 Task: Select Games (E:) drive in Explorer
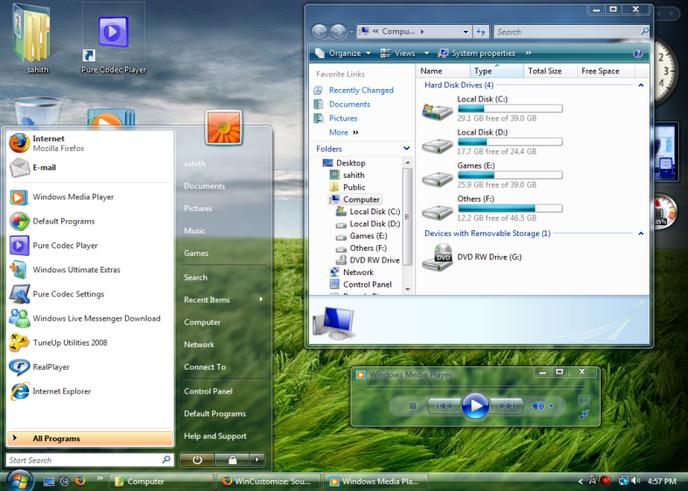coord(491,176)
